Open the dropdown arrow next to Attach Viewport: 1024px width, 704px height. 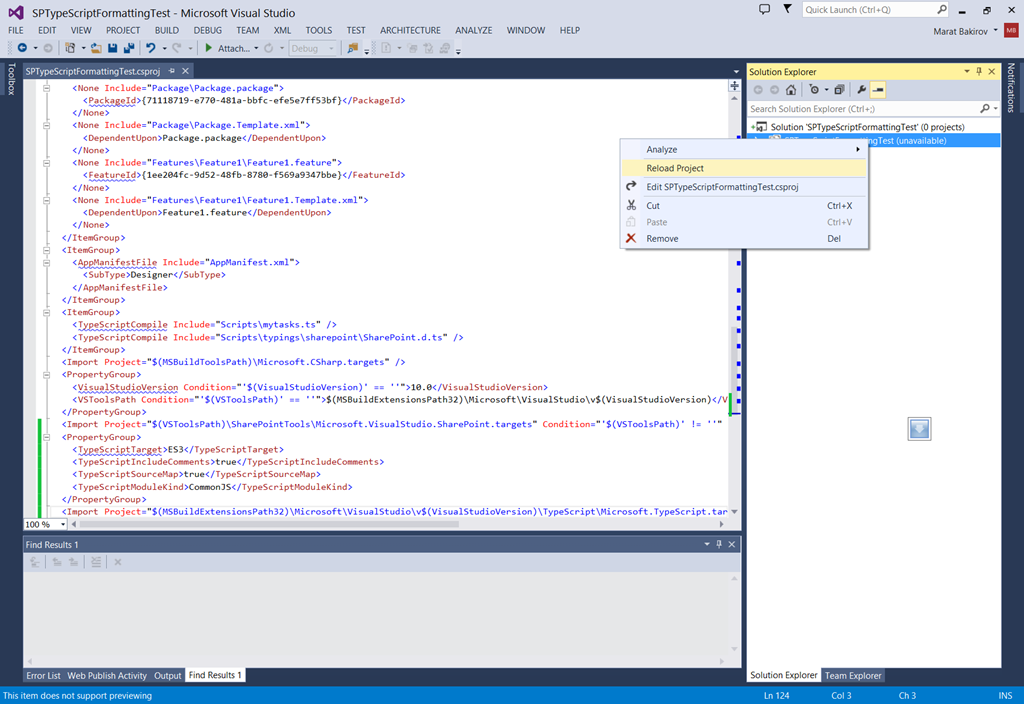(256, 48)
